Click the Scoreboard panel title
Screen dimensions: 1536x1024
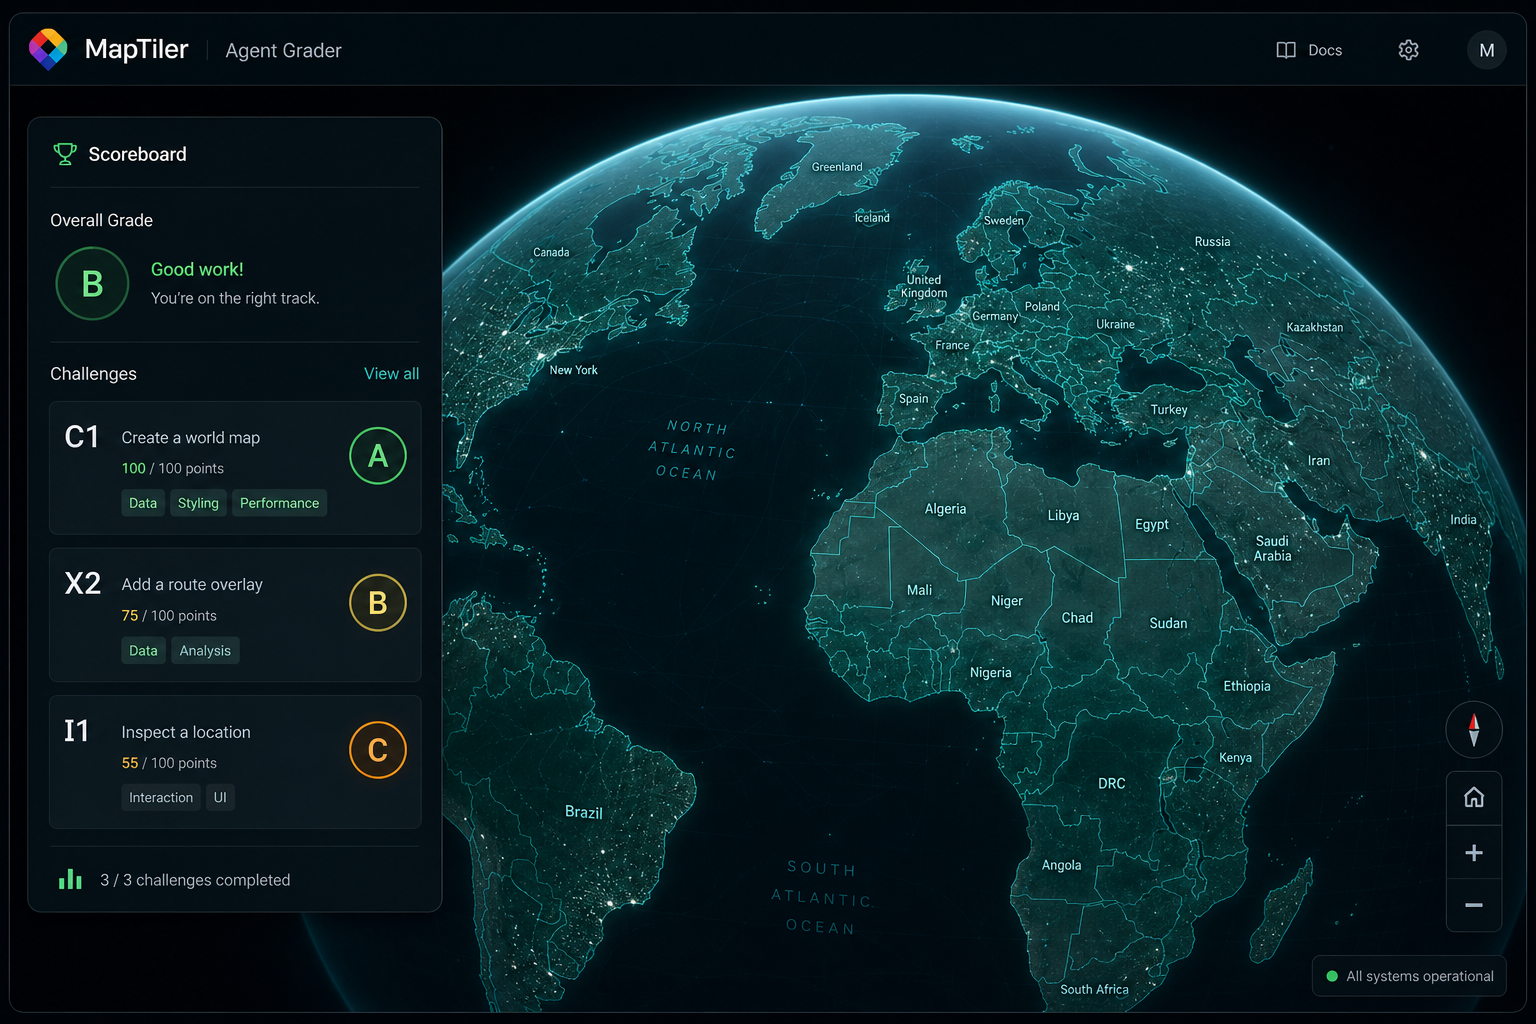pos(137,154)
